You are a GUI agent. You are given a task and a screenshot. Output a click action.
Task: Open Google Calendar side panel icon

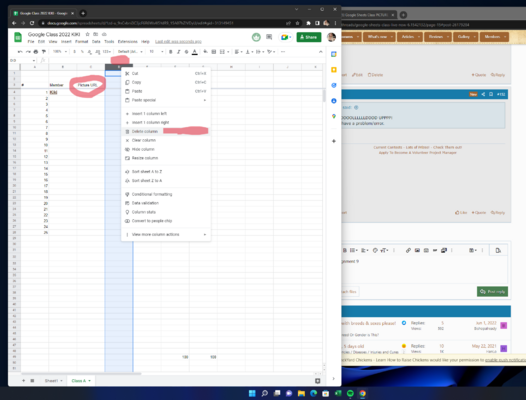pyautogui.click(x=334, y=54)
